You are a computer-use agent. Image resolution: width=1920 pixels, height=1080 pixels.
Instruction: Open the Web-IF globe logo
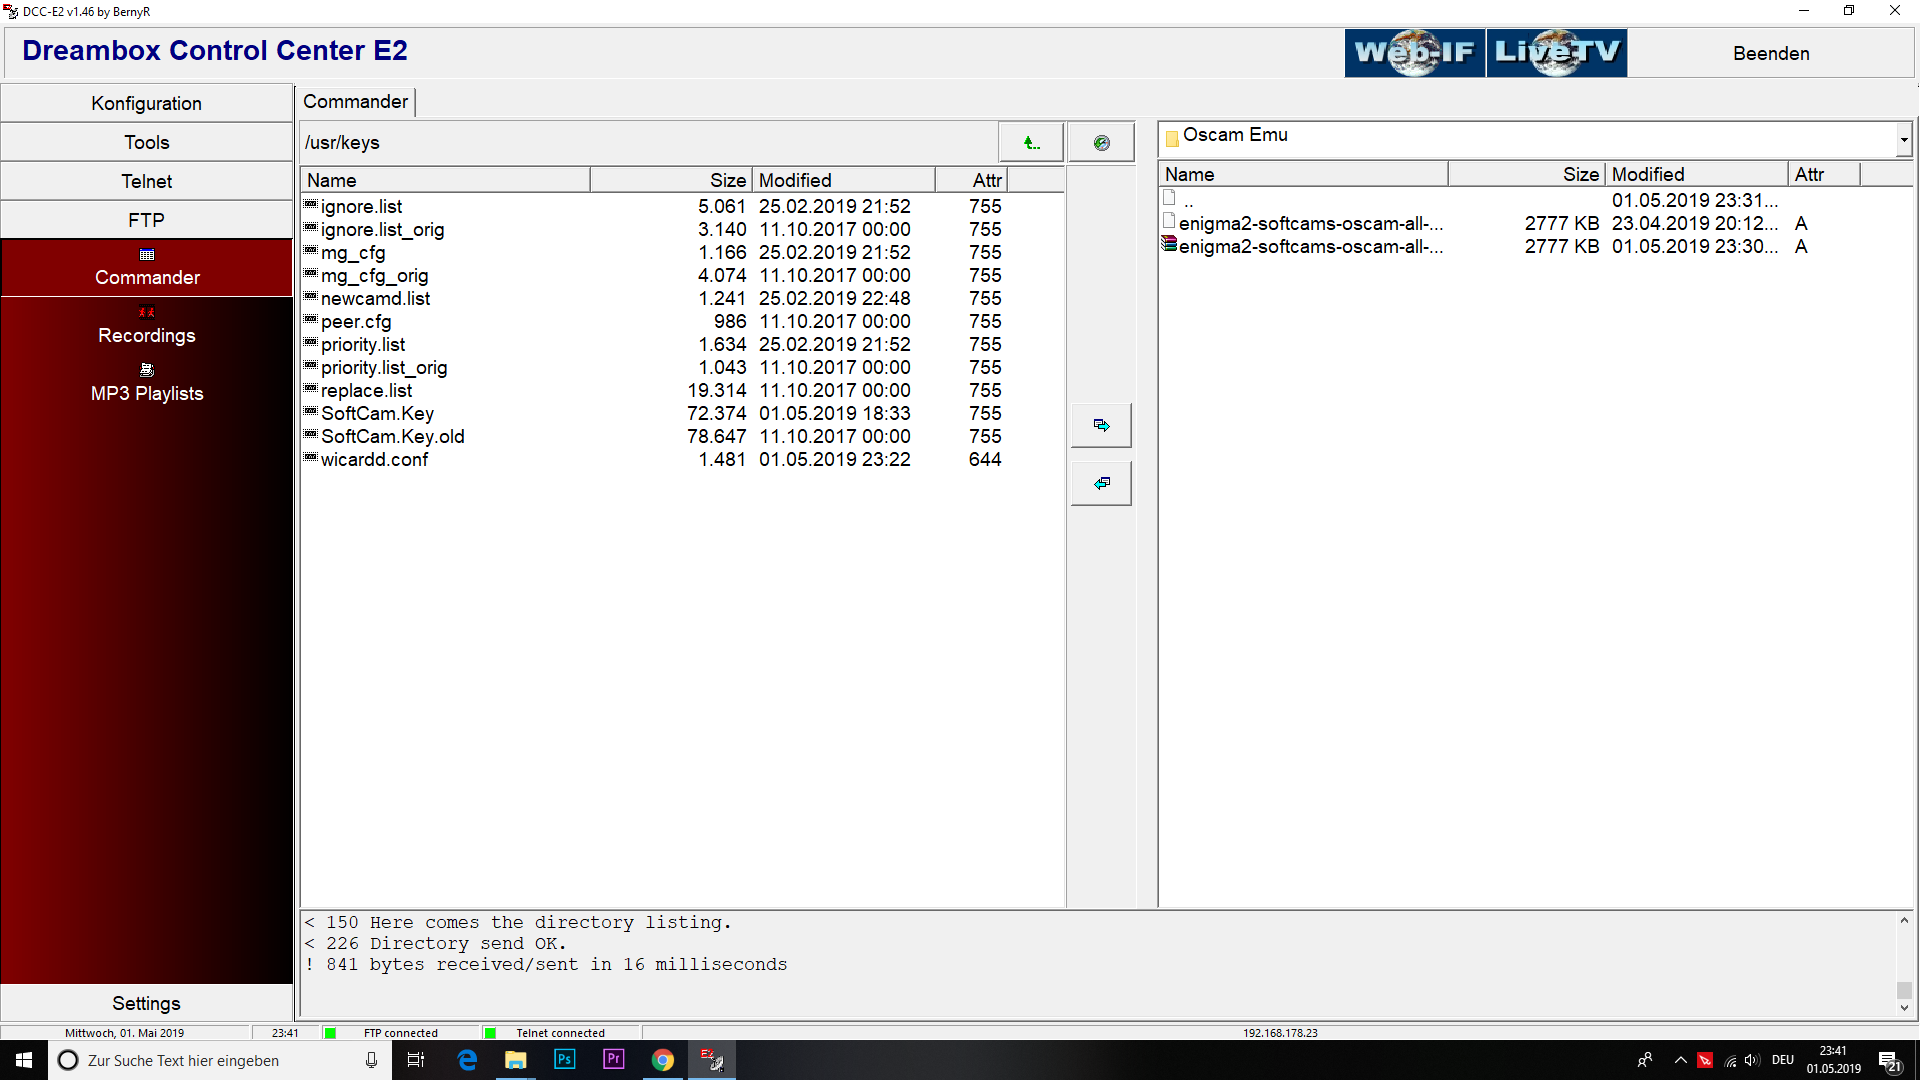point(1414,53)
